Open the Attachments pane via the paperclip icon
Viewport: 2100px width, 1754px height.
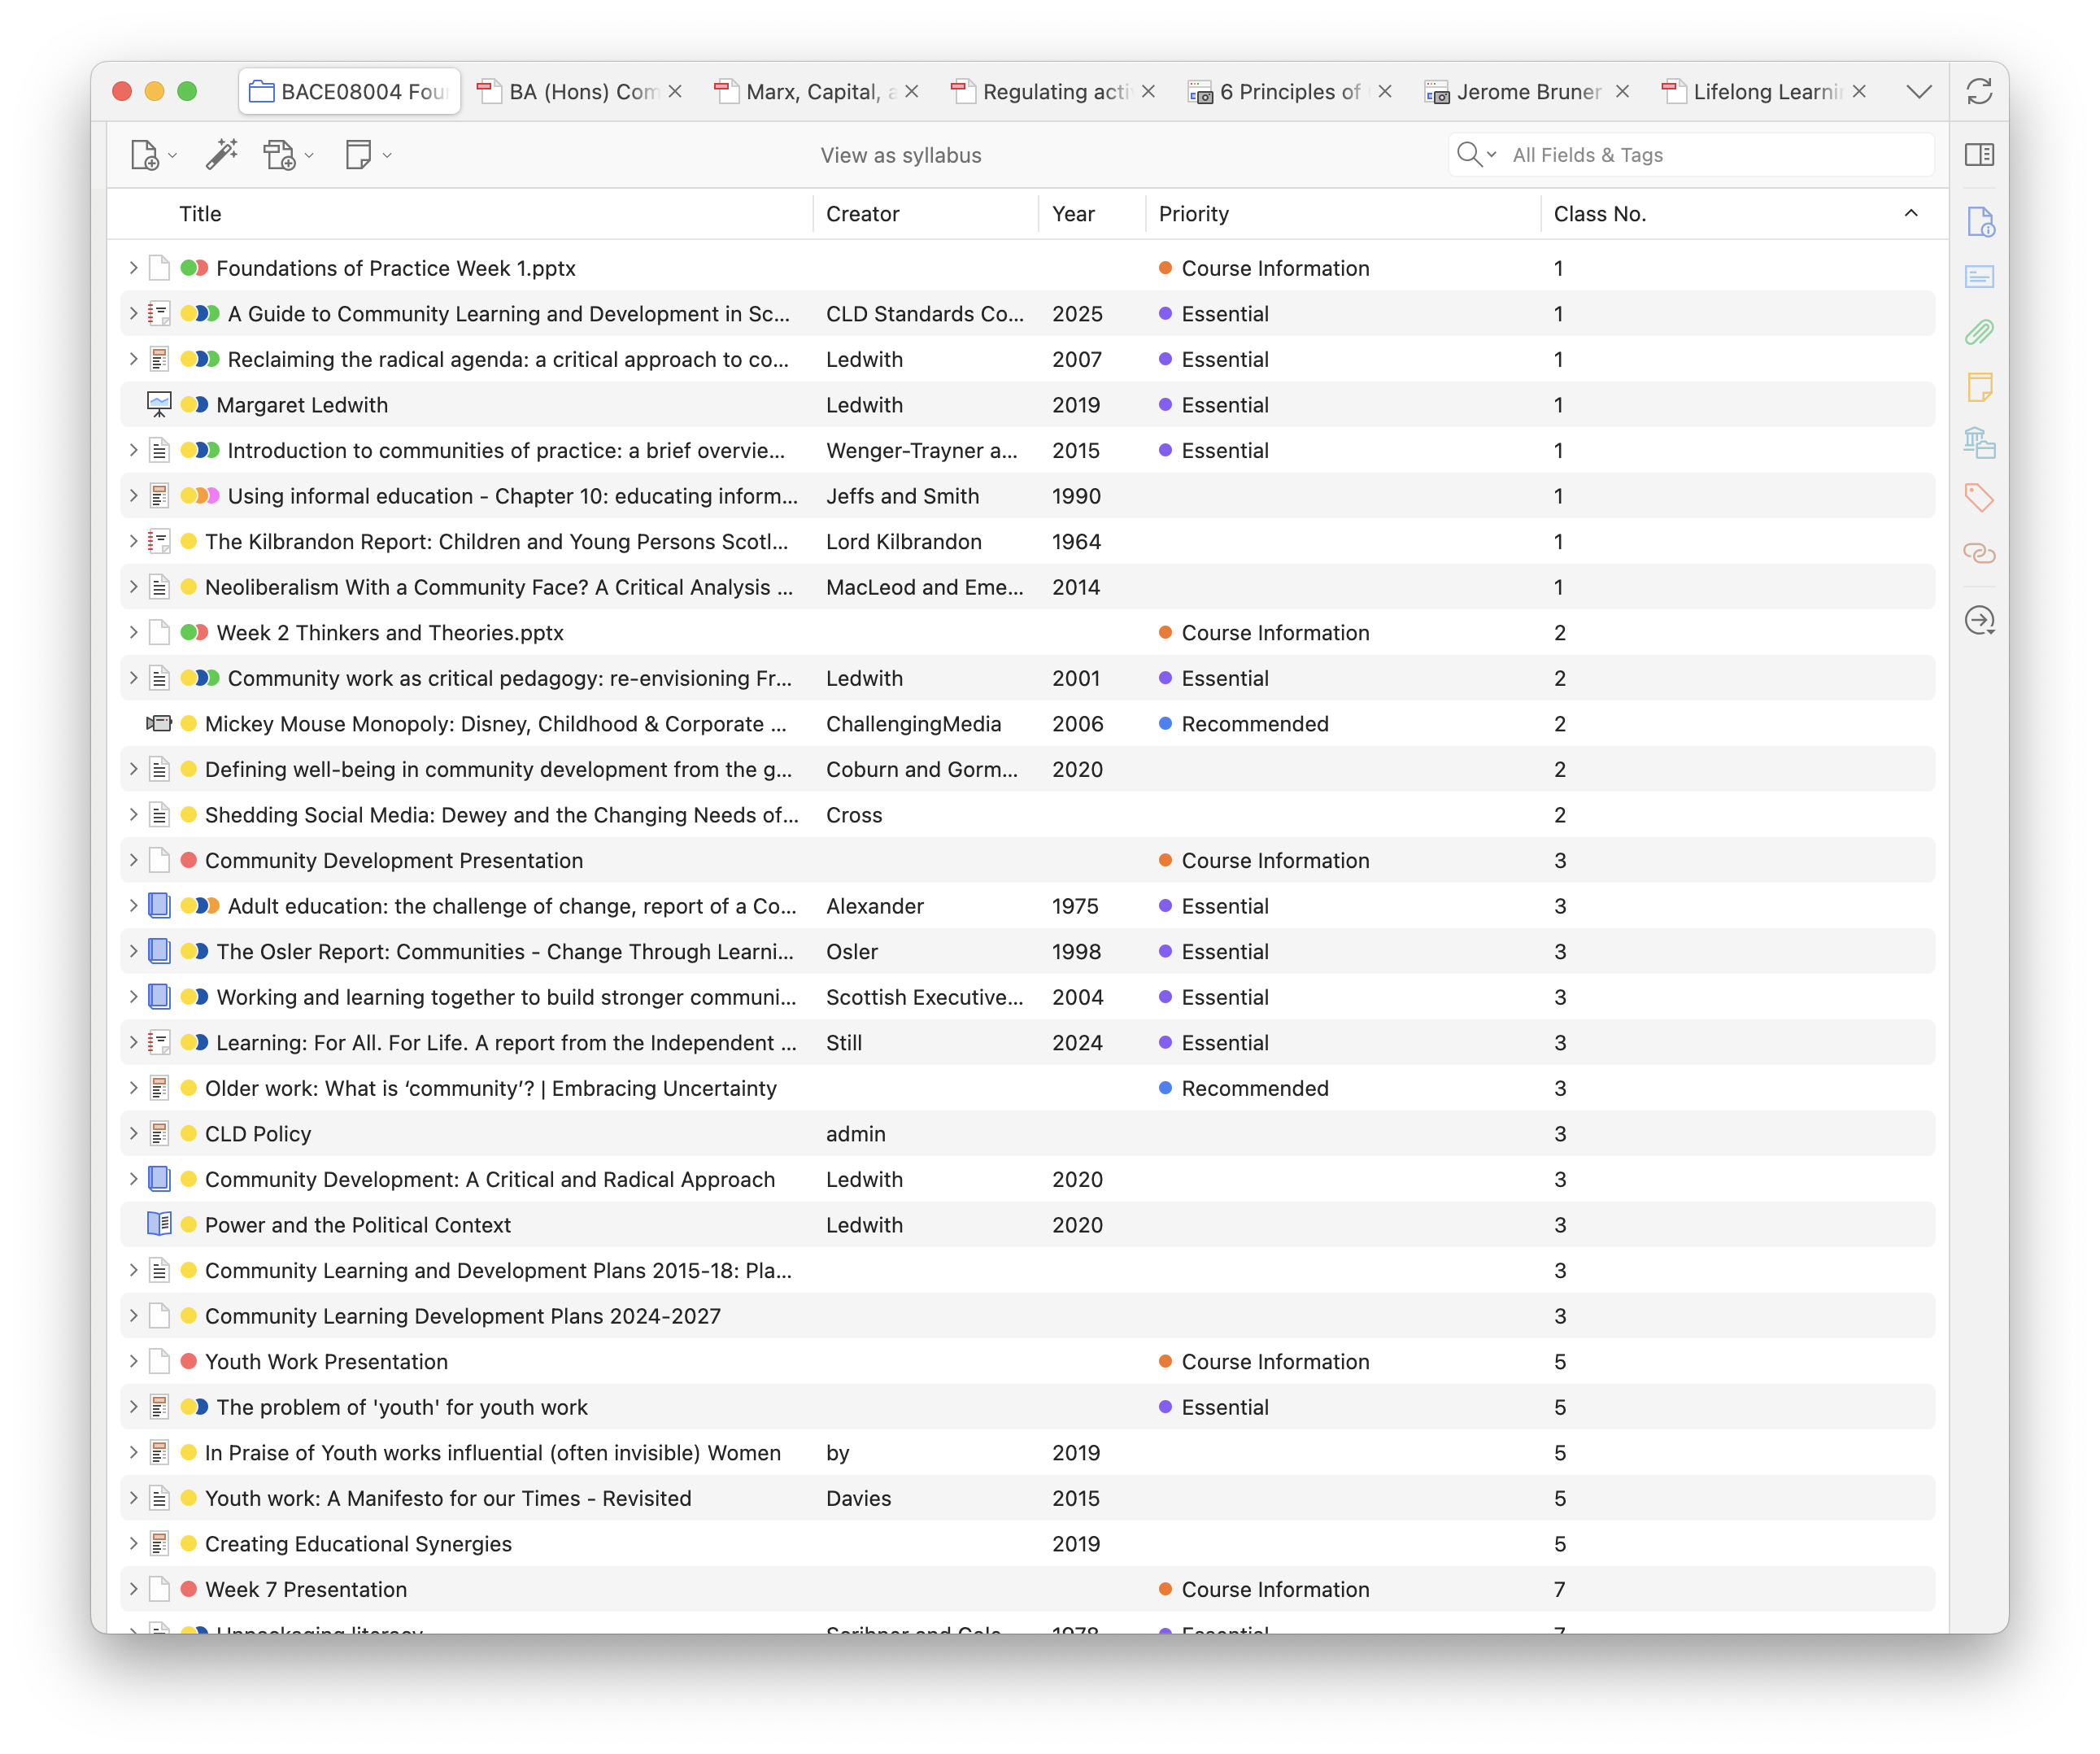point(1979,332)
